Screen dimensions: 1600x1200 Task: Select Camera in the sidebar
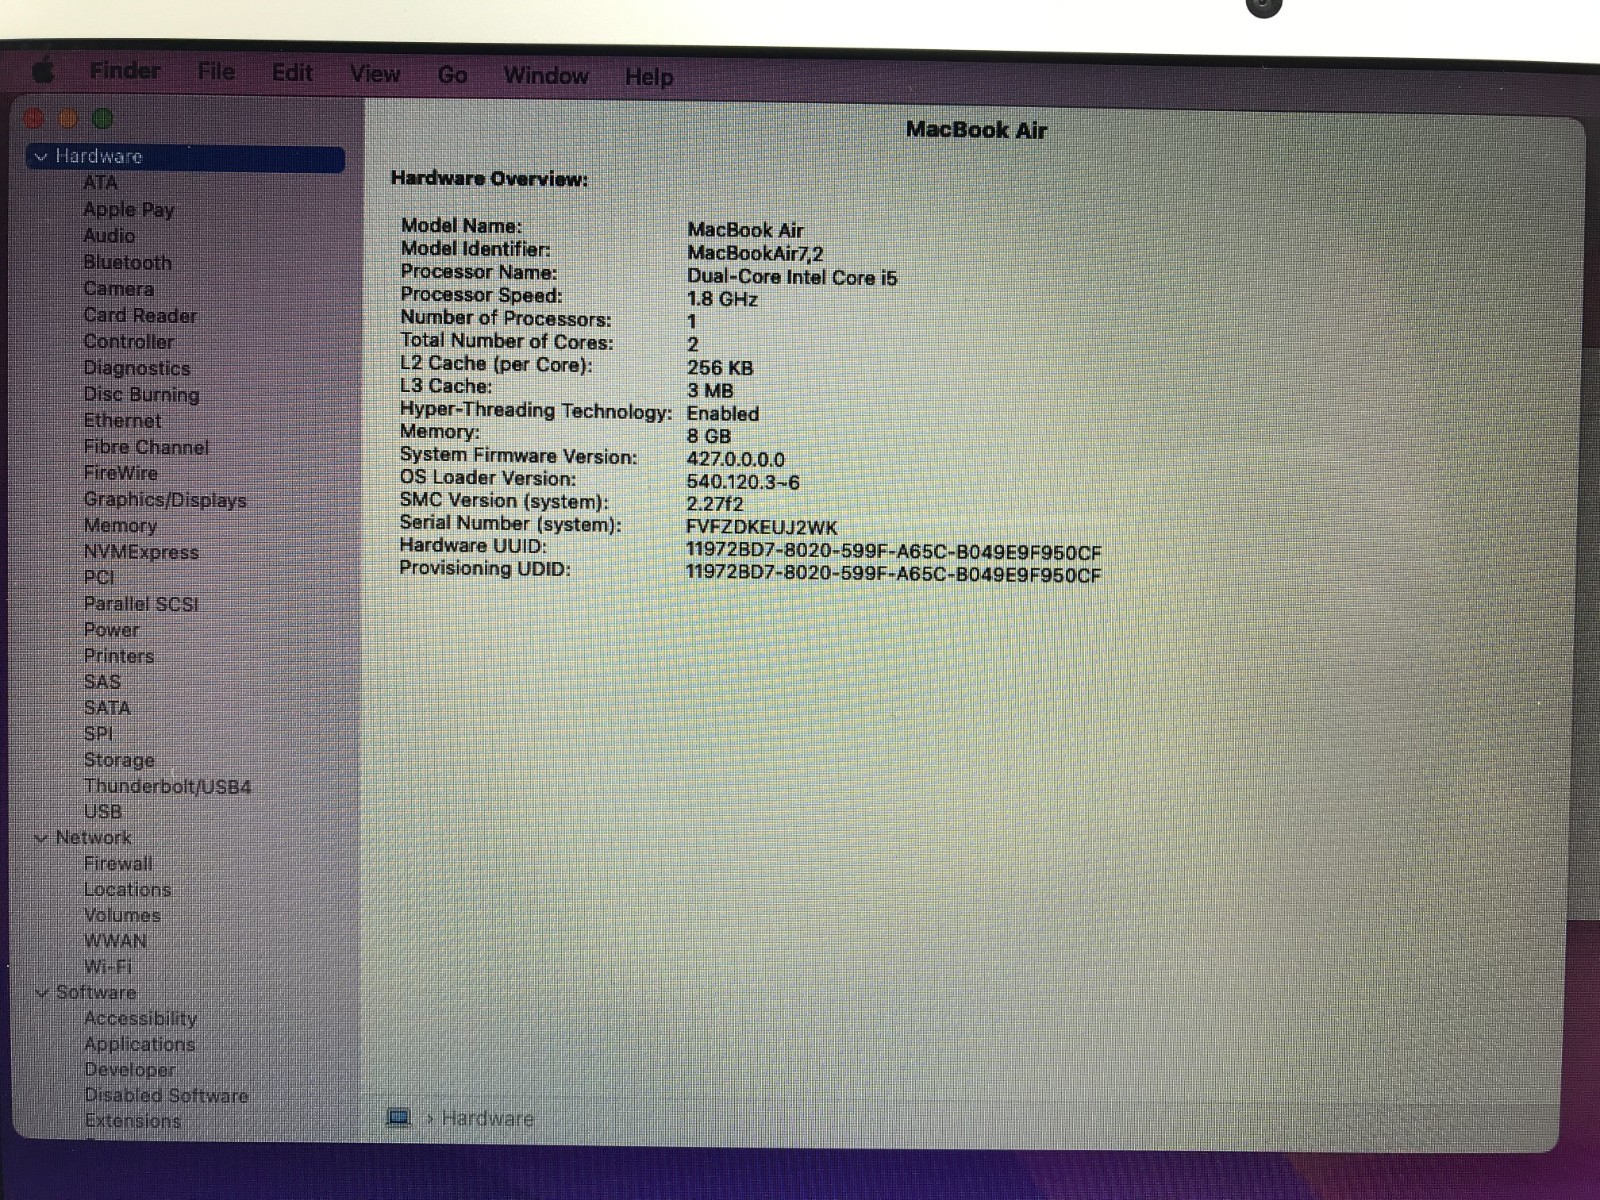tap(119, 289)
